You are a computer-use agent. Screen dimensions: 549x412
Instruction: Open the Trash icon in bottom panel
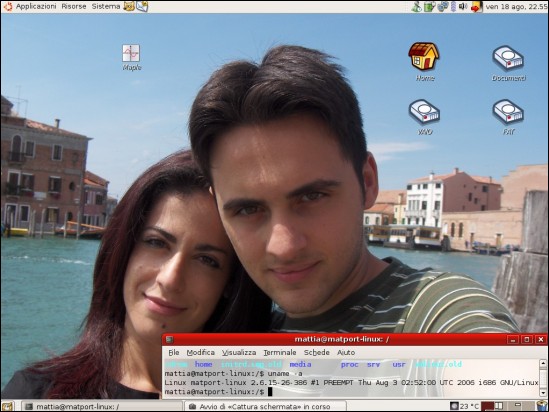pyautogui.click(x=542, y=406)
